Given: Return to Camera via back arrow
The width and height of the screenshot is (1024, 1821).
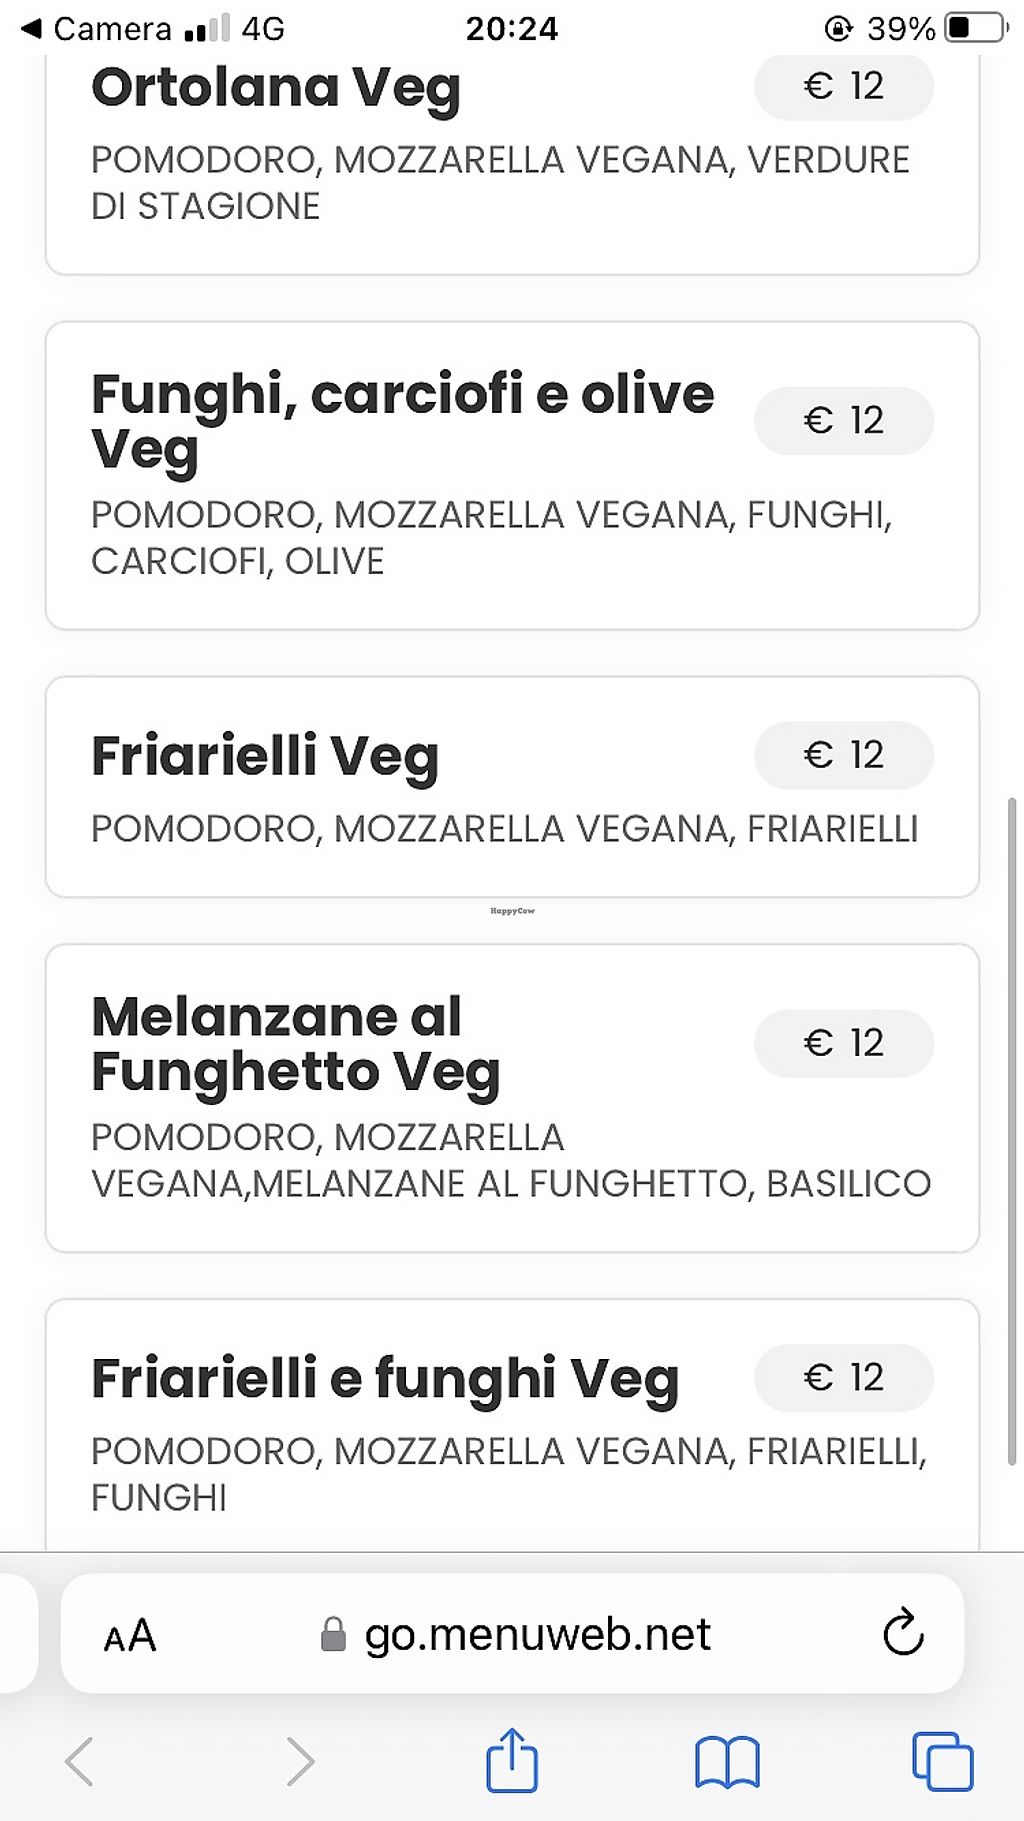Looking at the screenshot, I should click(x=32, y=29).
